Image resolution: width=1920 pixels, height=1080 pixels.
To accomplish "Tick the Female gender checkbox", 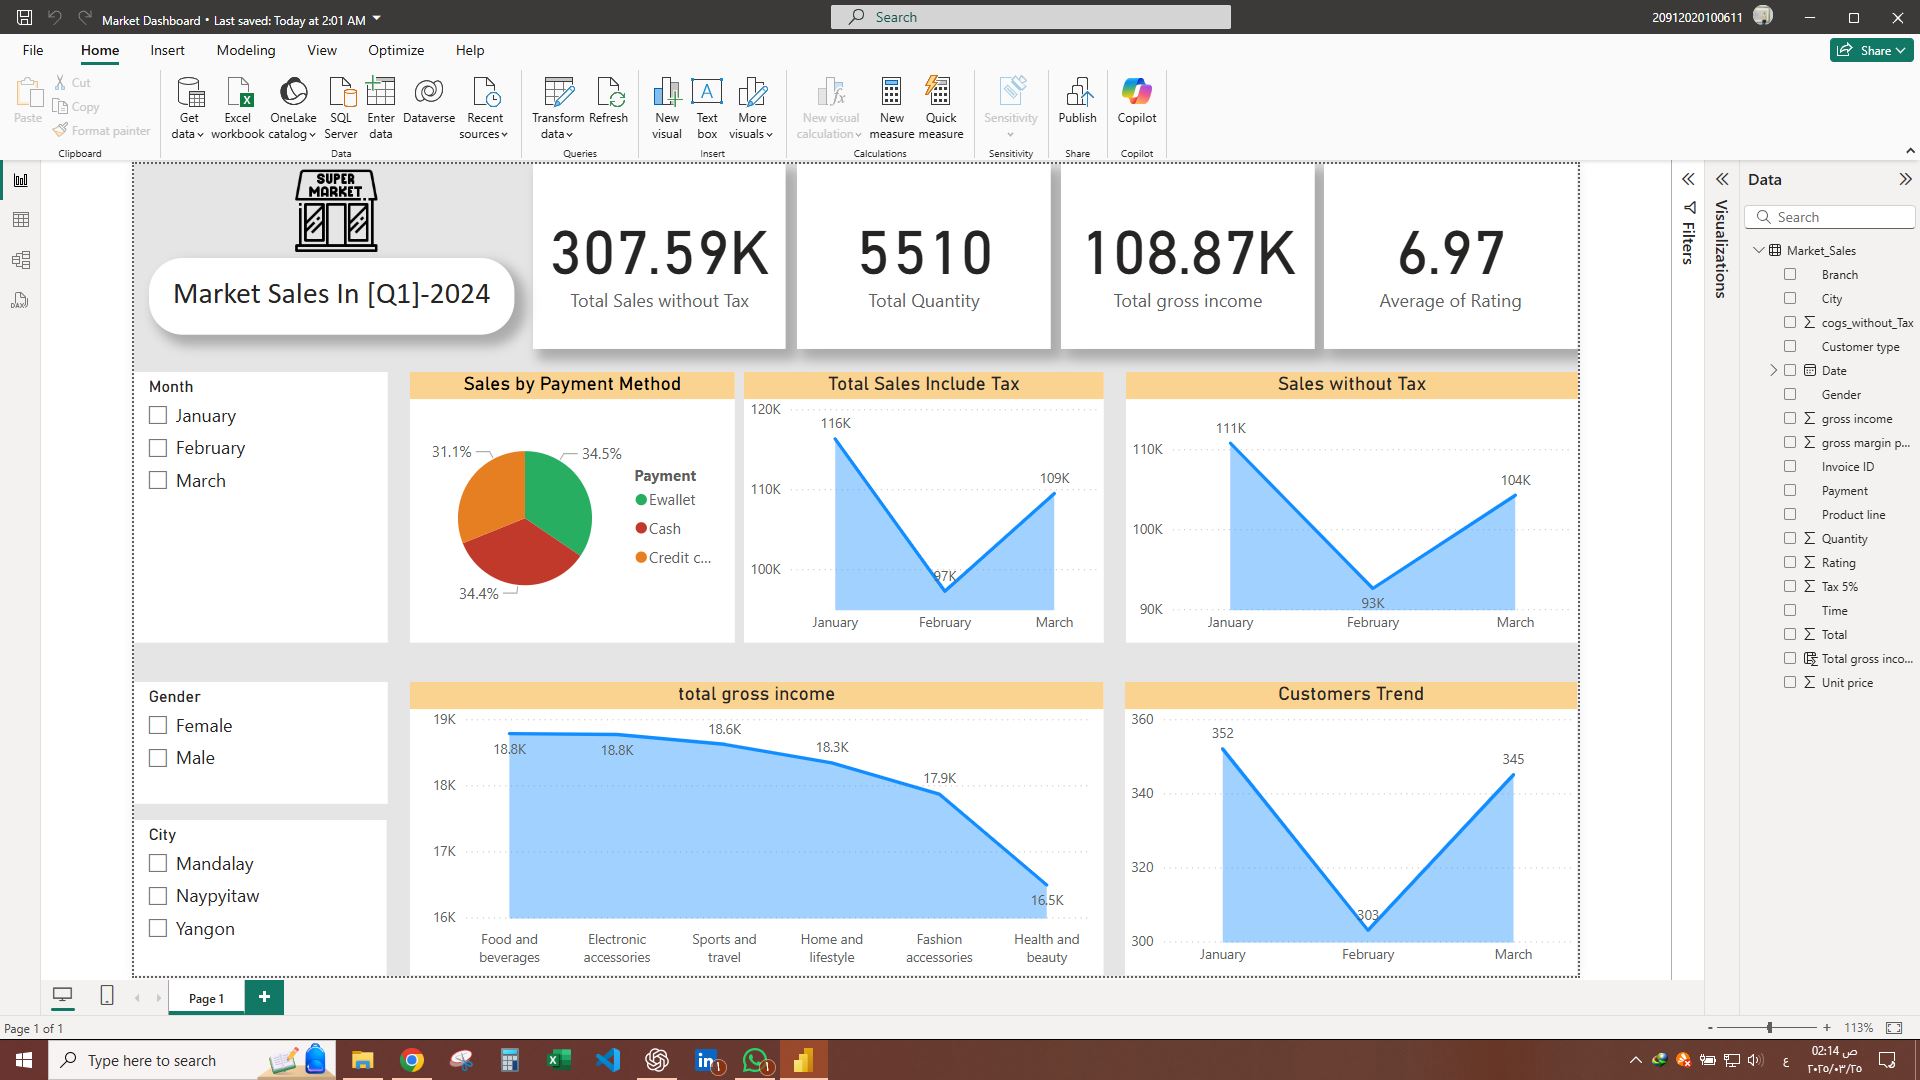I will (158, 726).
